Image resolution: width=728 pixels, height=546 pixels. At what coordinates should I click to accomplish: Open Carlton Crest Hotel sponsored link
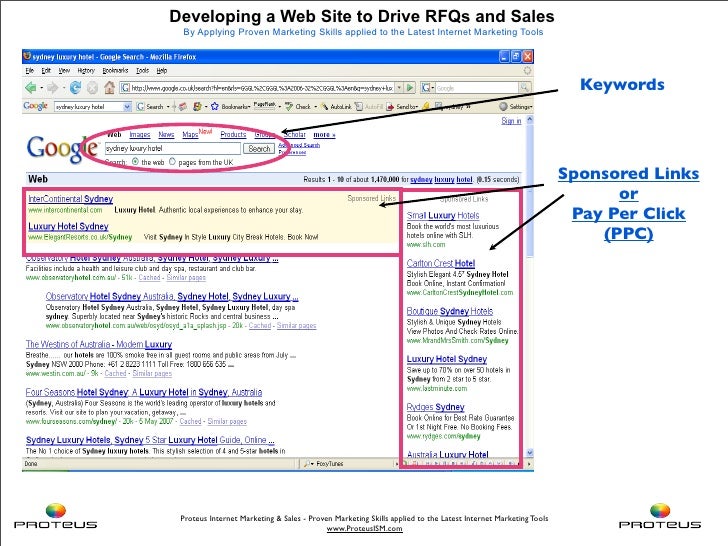[x=441, y=263]
